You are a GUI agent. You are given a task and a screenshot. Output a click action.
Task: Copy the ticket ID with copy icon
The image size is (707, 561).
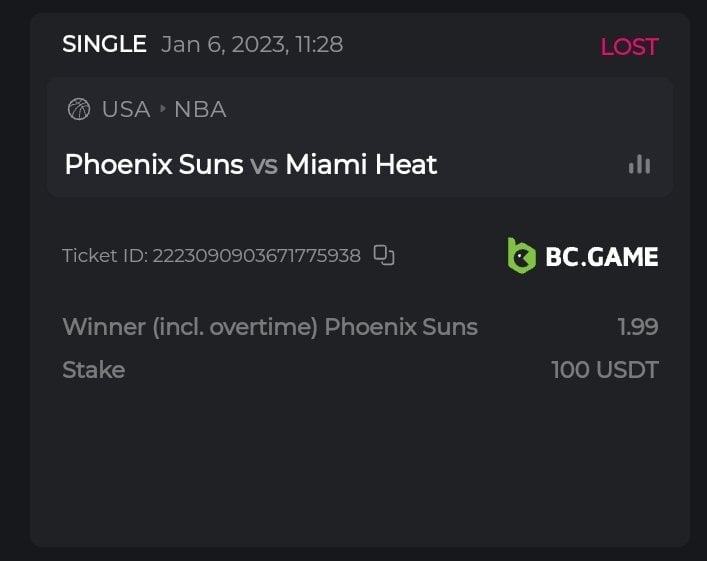384,255
